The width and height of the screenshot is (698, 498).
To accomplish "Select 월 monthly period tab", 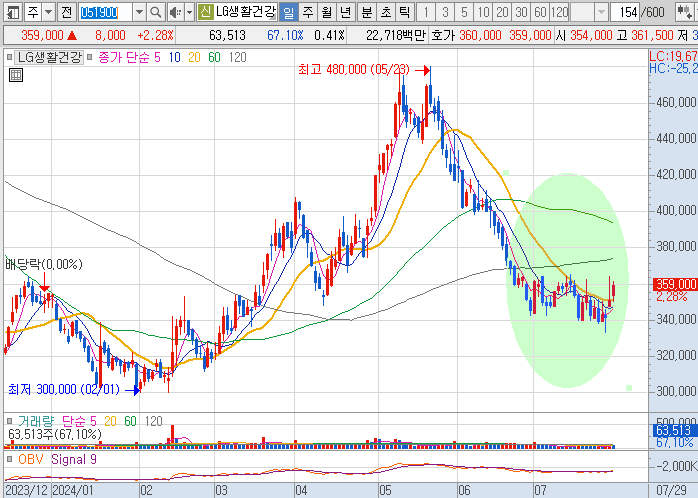I will 326,12.
